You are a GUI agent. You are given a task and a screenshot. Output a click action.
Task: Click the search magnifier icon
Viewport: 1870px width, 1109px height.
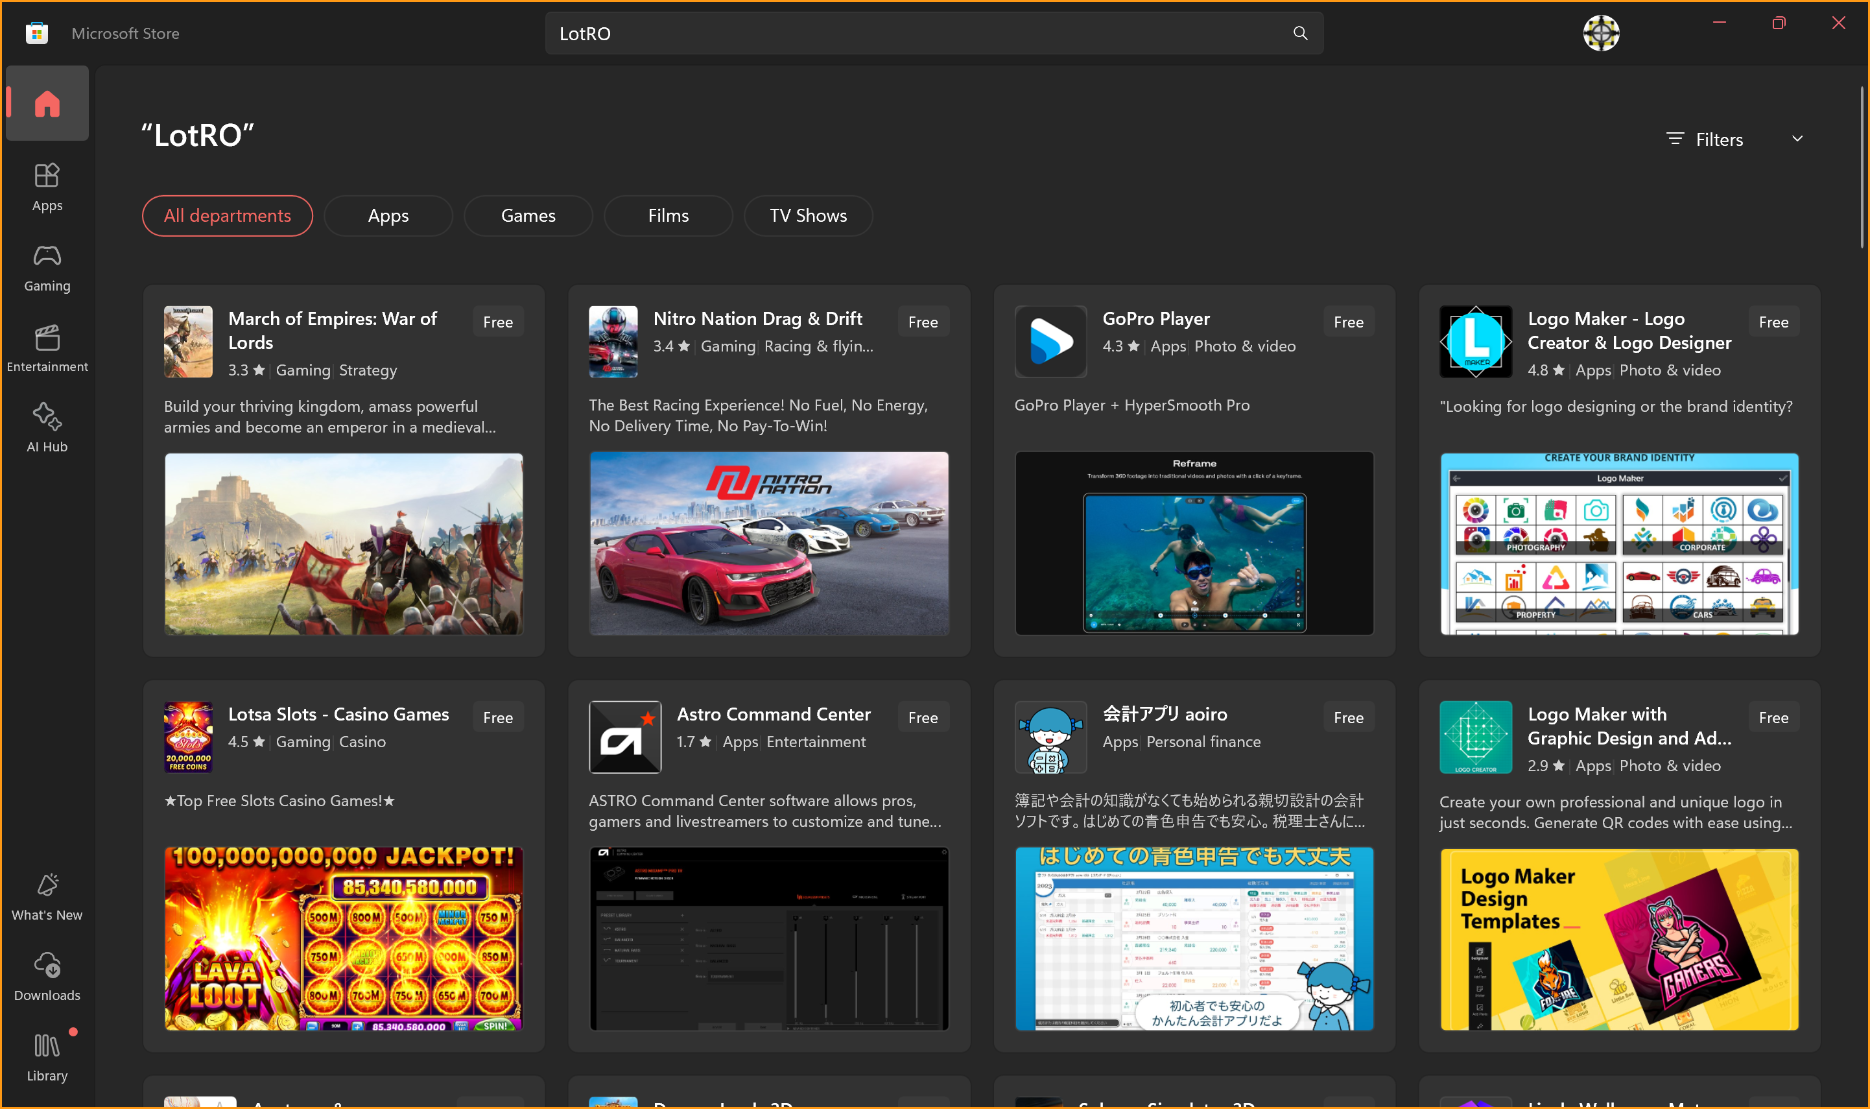pos(1300,33)
